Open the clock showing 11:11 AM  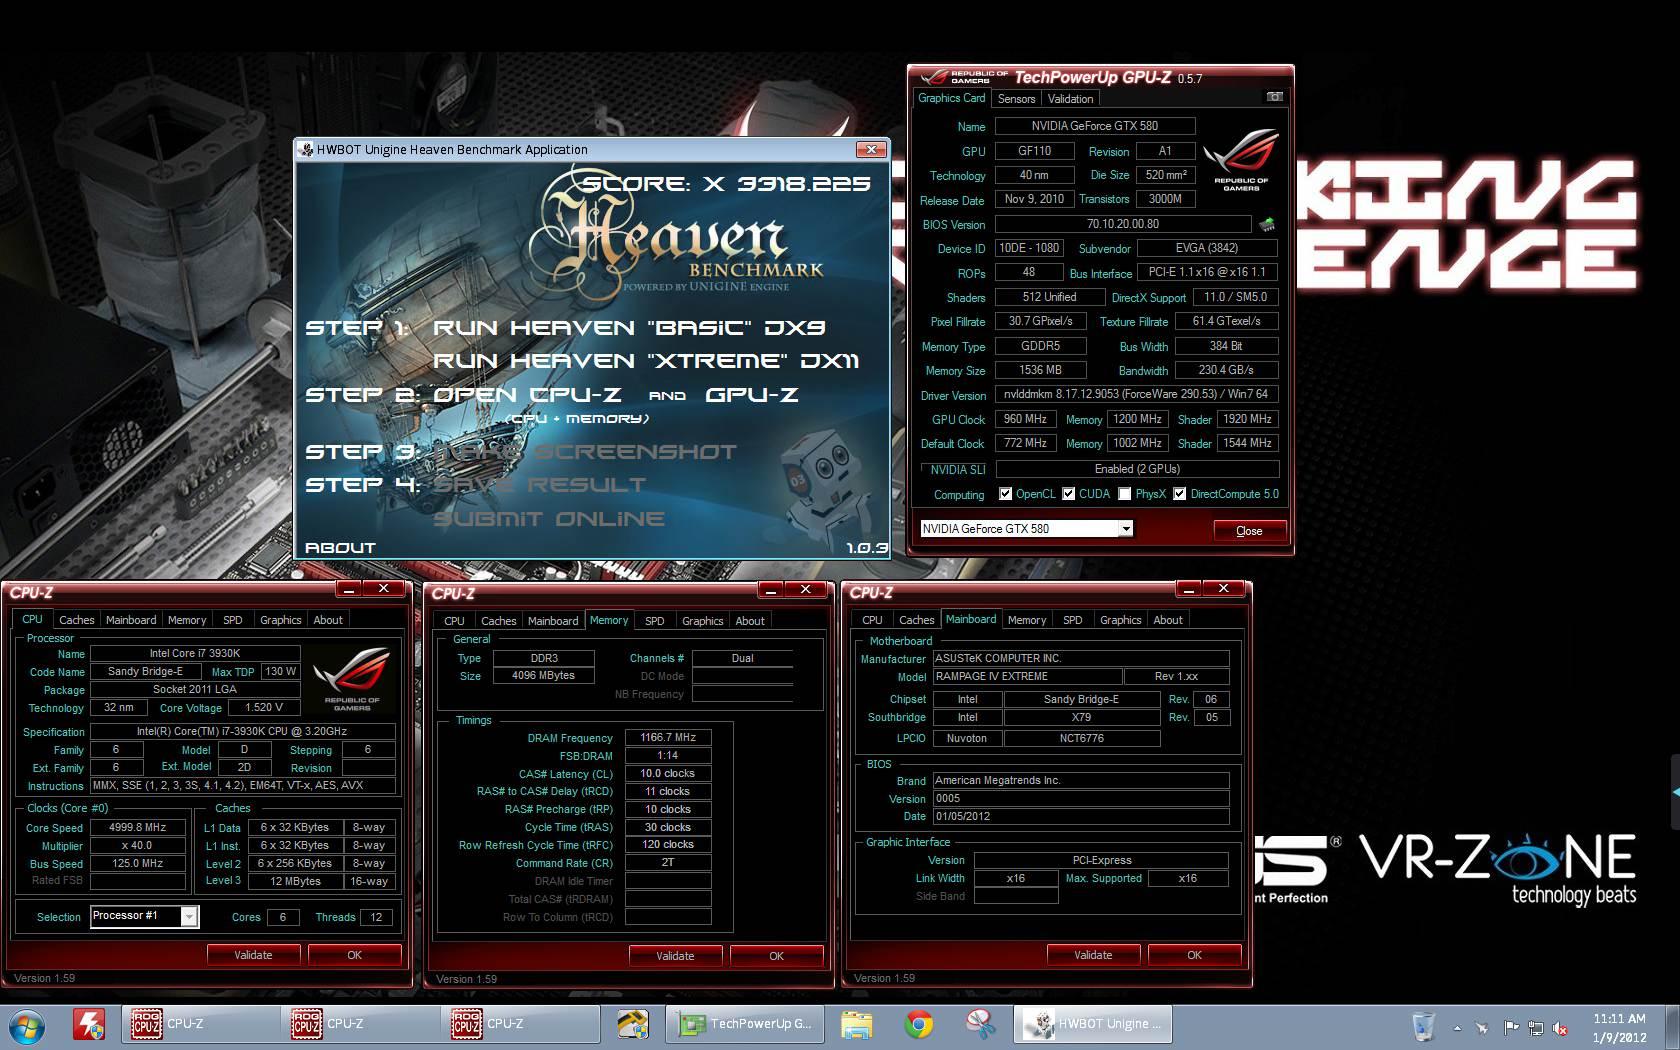pyautogui.click(x=1619, y=1028)
